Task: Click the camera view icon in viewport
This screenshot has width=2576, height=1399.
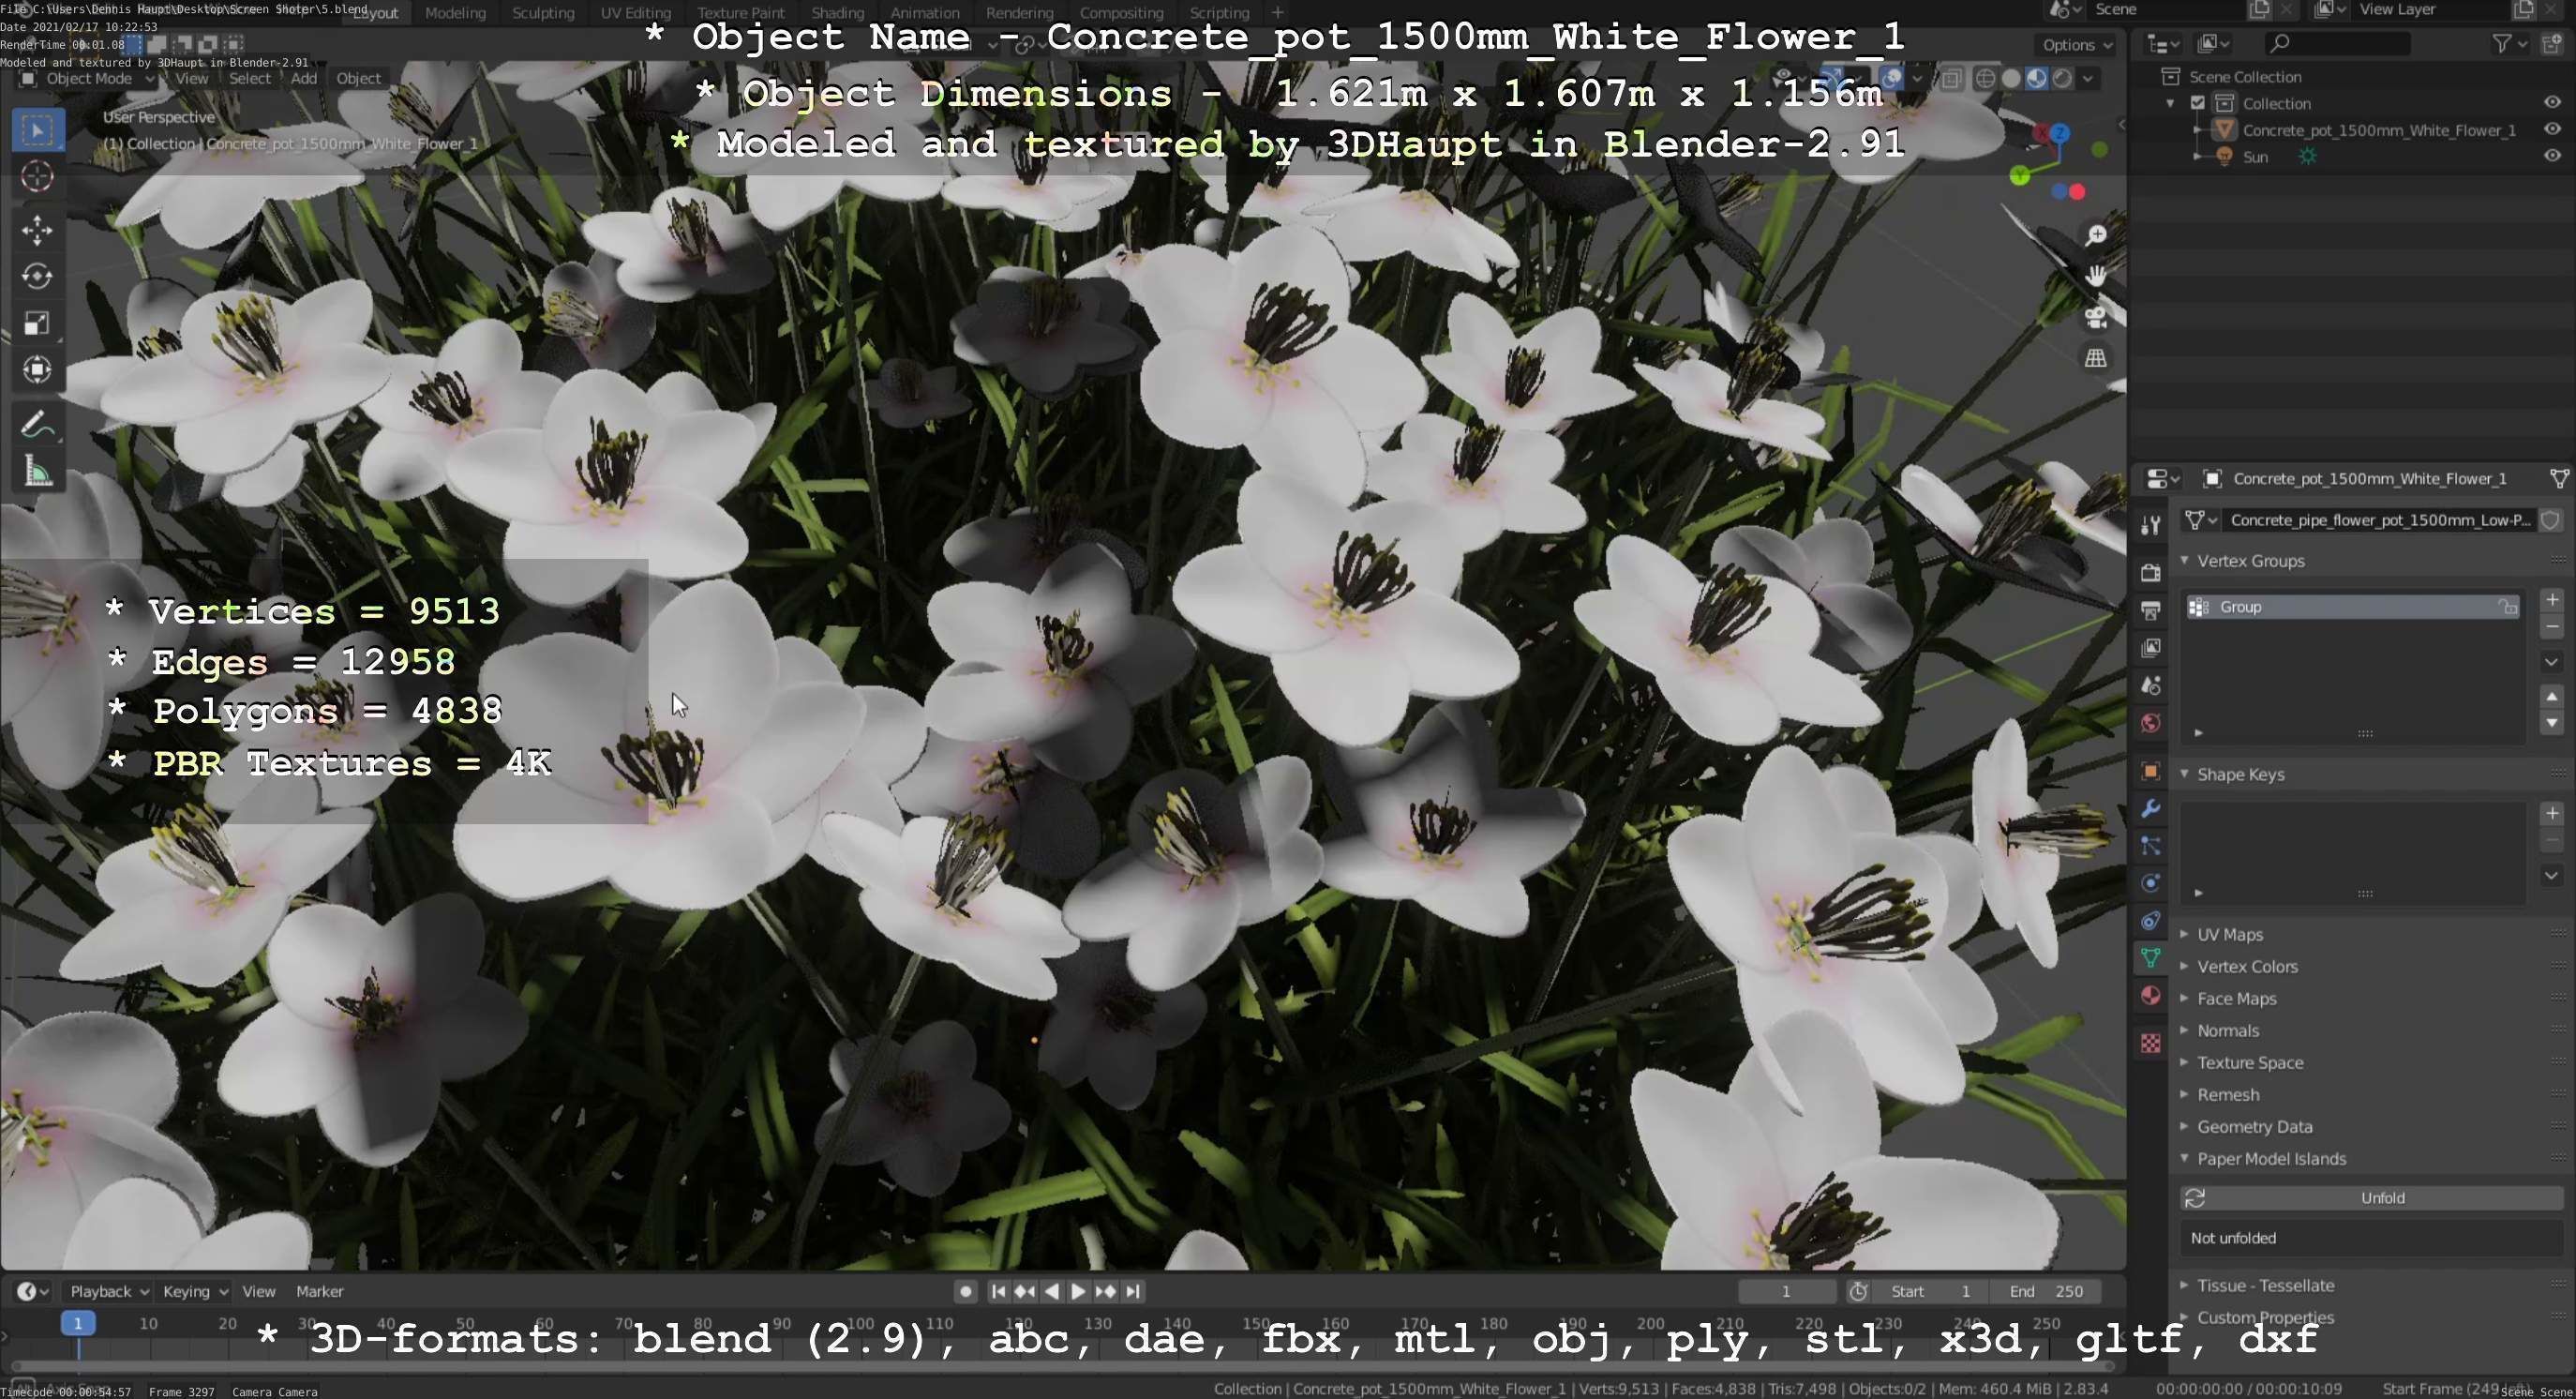Action: coord(2096,318)
